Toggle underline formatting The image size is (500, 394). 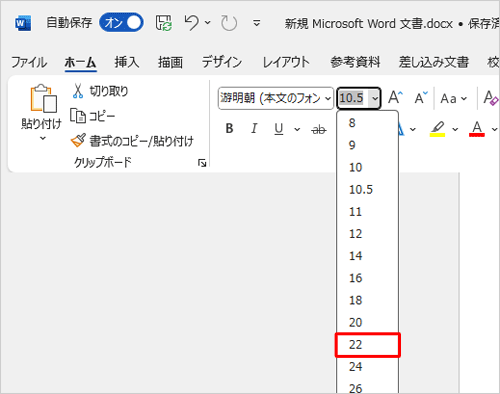click(279, 129)
